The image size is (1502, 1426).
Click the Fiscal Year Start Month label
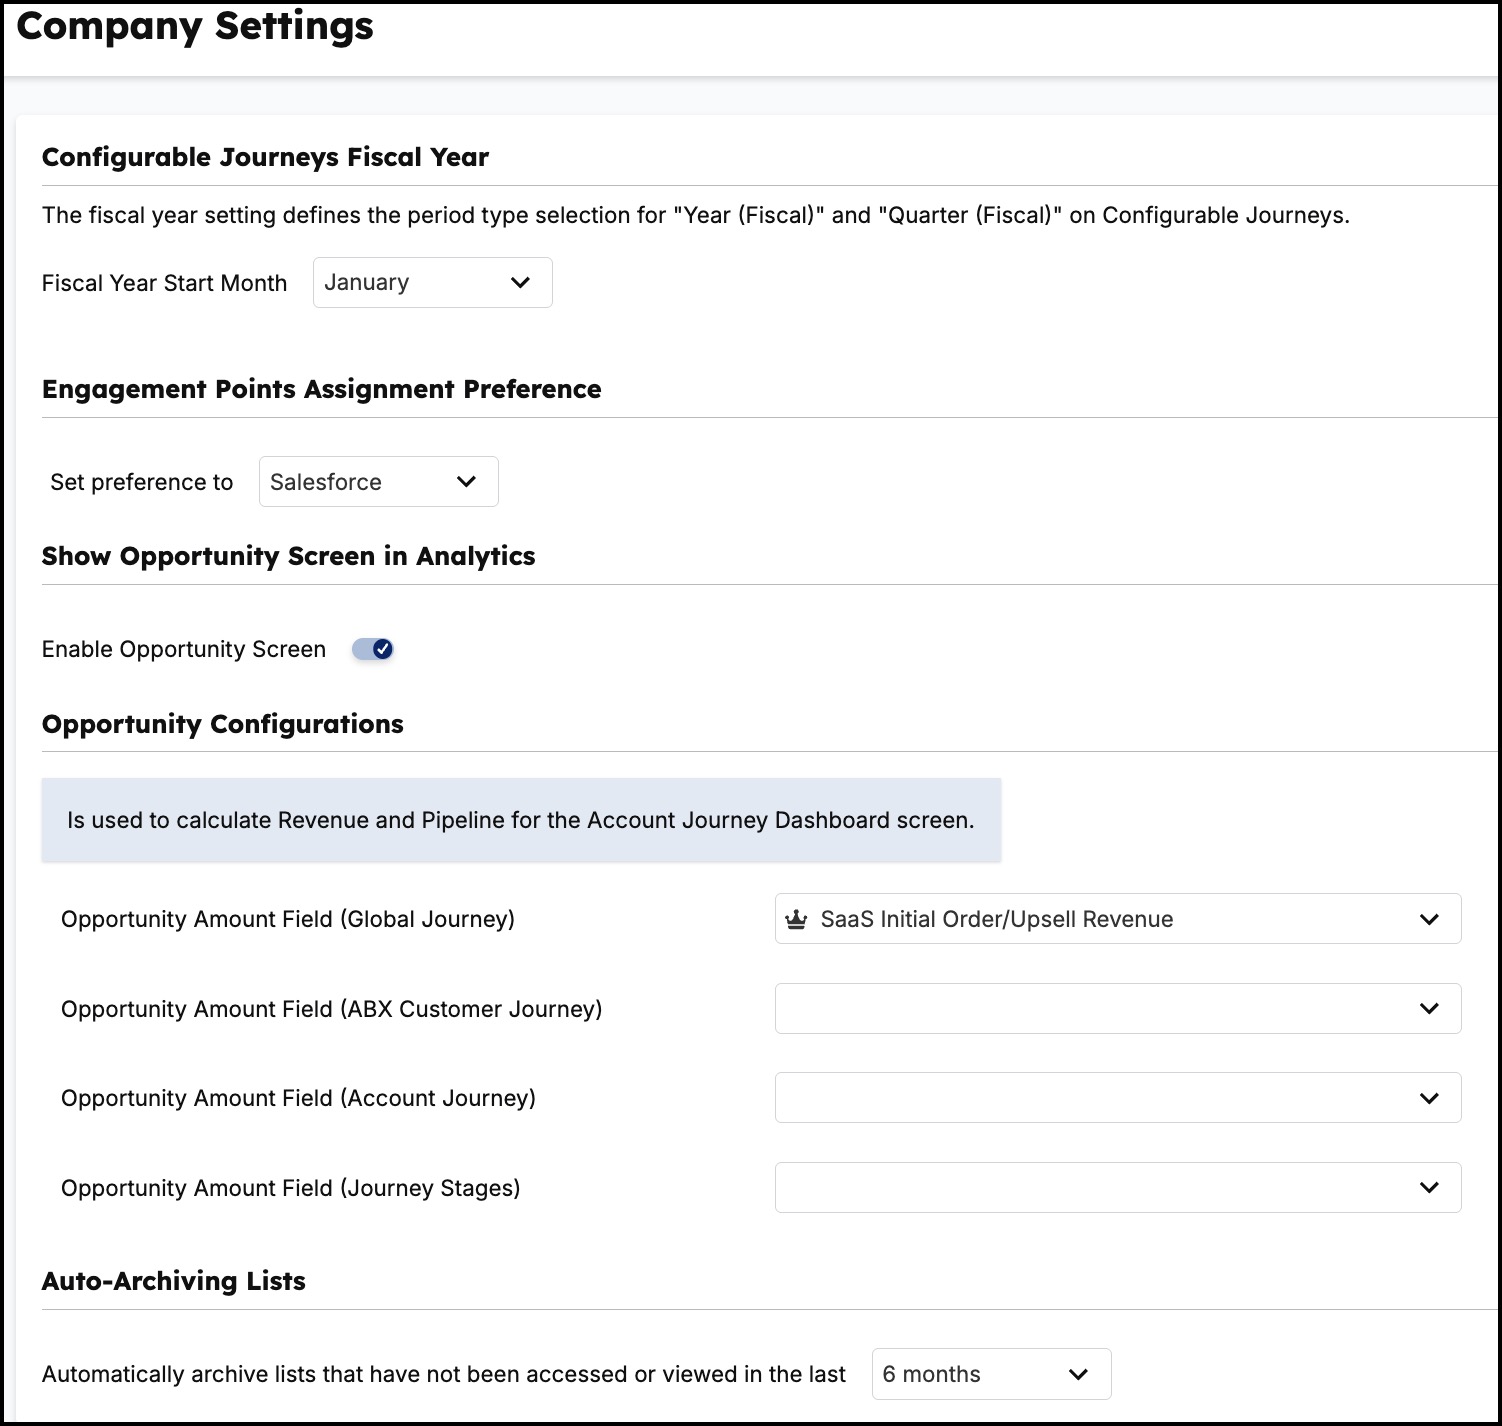pos(164,283)
